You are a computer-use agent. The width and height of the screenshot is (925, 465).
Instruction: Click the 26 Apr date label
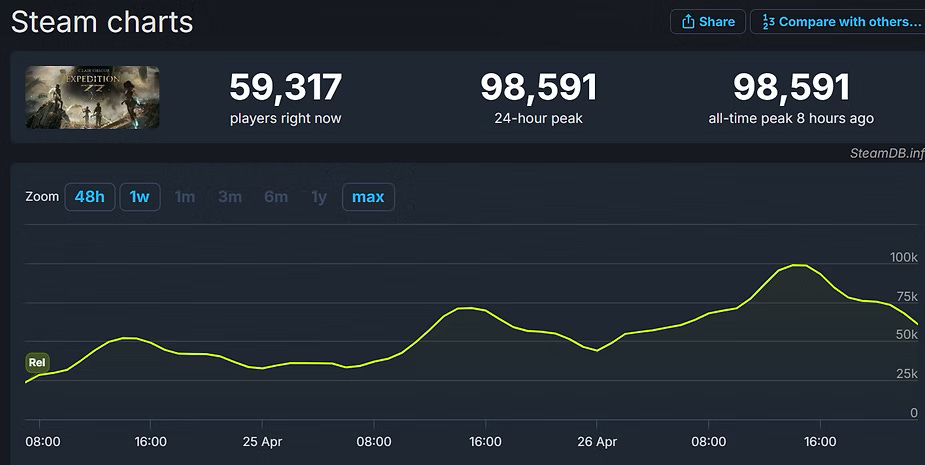click(597, 441)
